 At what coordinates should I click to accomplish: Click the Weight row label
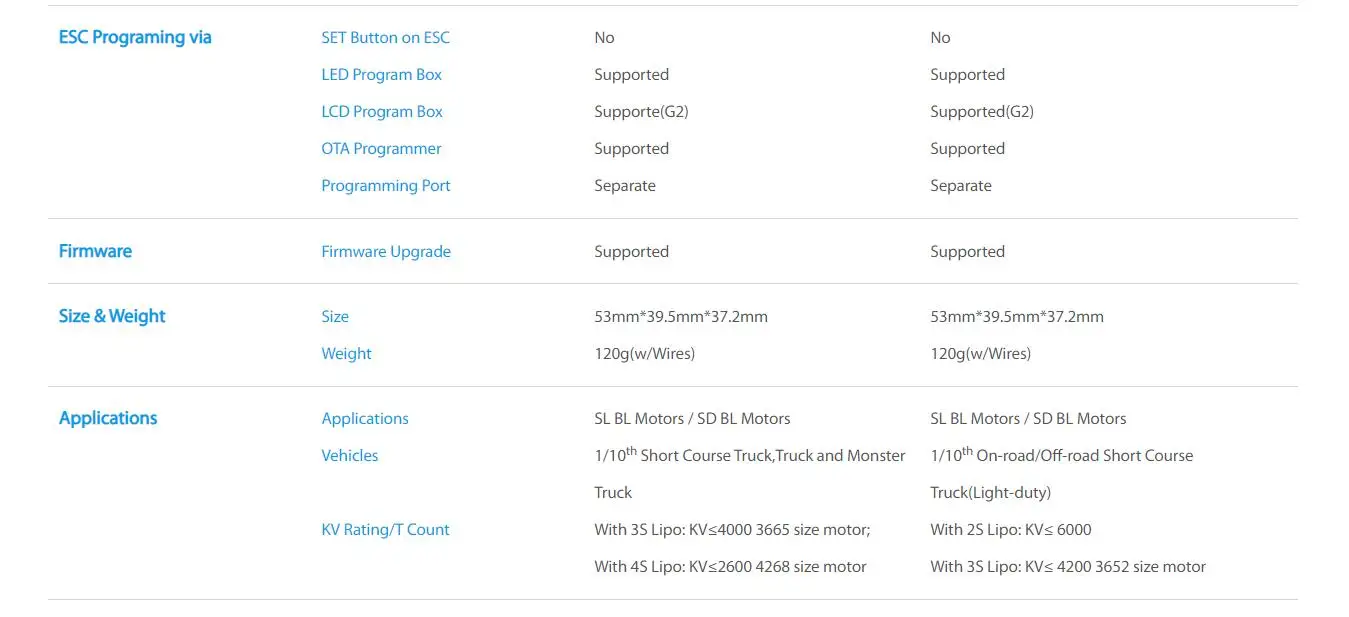pyautogui.click(x=346, y=354)
